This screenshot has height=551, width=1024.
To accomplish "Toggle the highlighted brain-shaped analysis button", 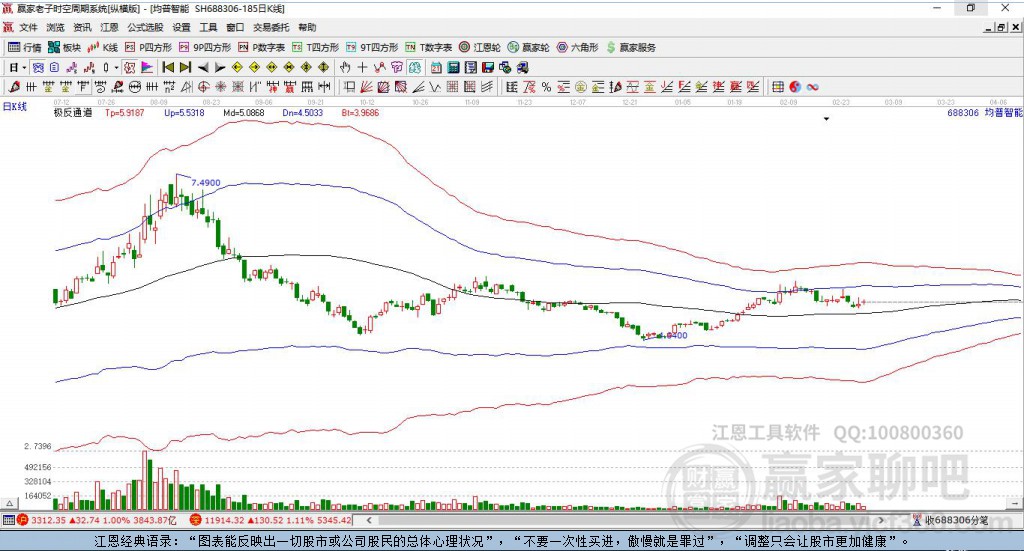I will coord(415,67).
